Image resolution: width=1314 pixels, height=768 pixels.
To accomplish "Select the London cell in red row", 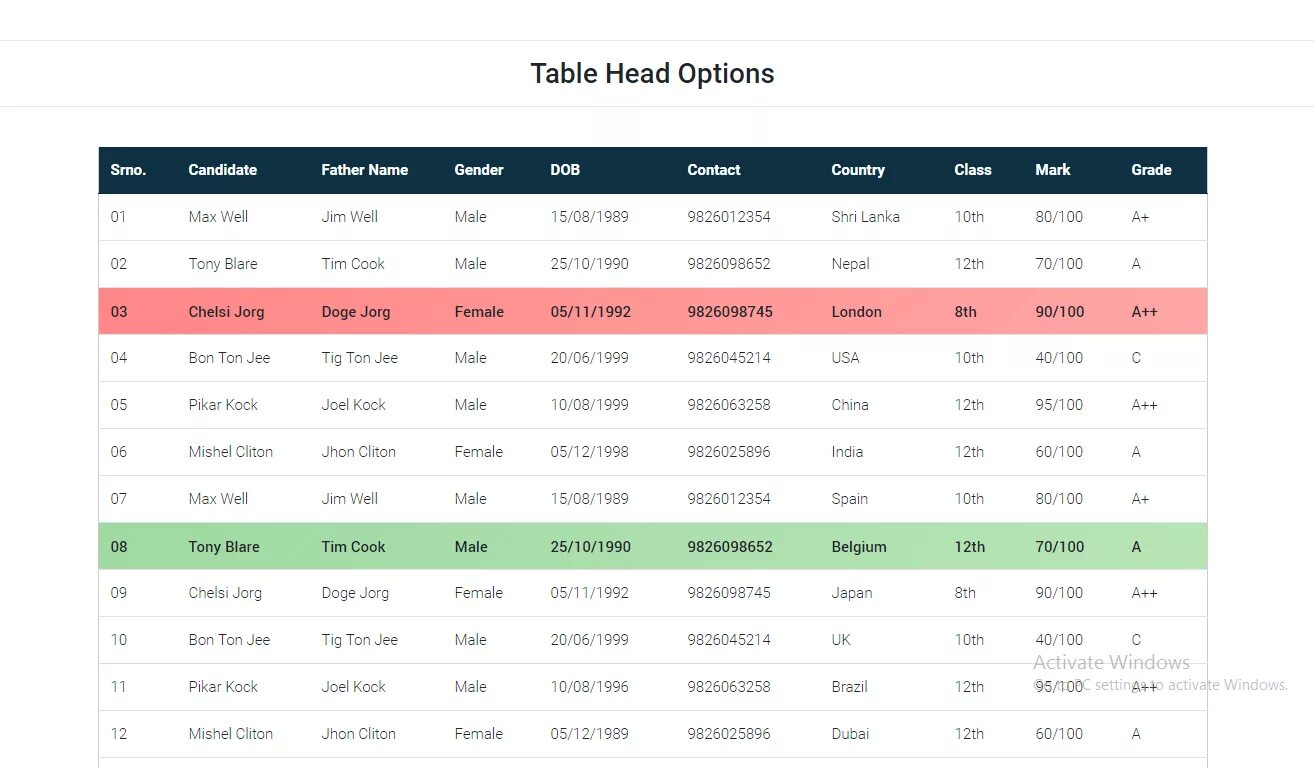I will tap(856, 312).
